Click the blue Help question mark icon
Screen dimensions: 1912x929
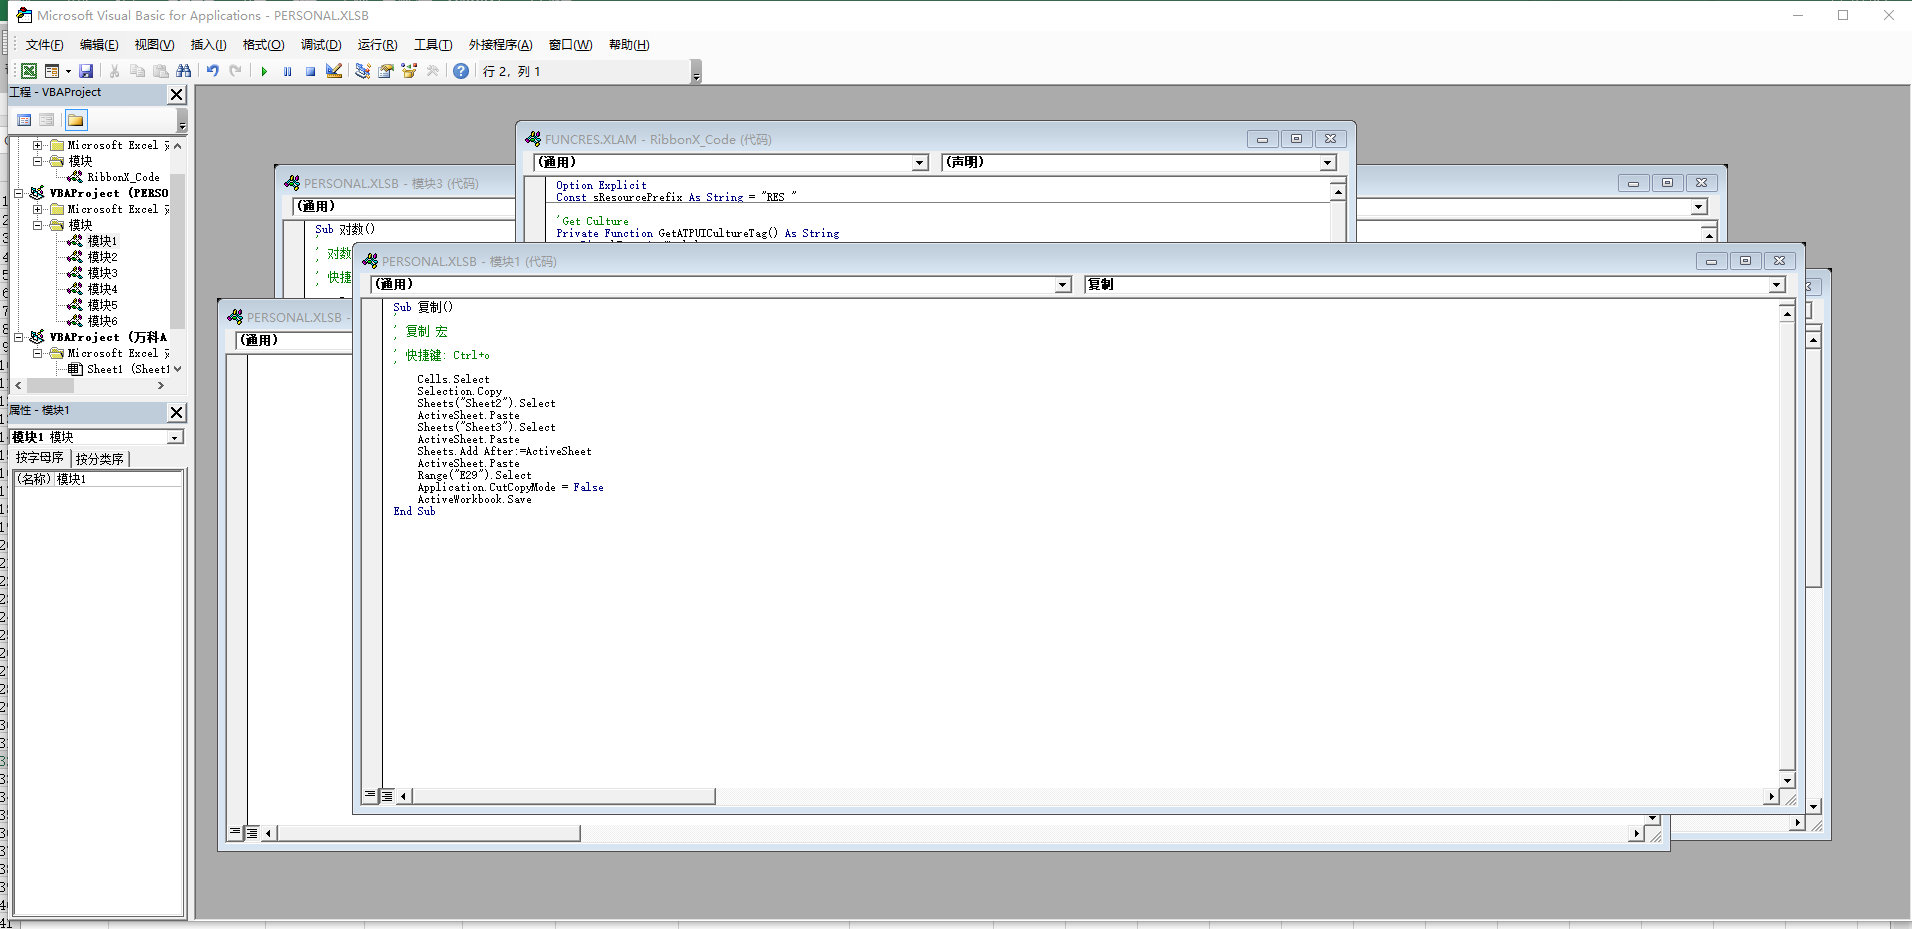(x=460, y=71)
